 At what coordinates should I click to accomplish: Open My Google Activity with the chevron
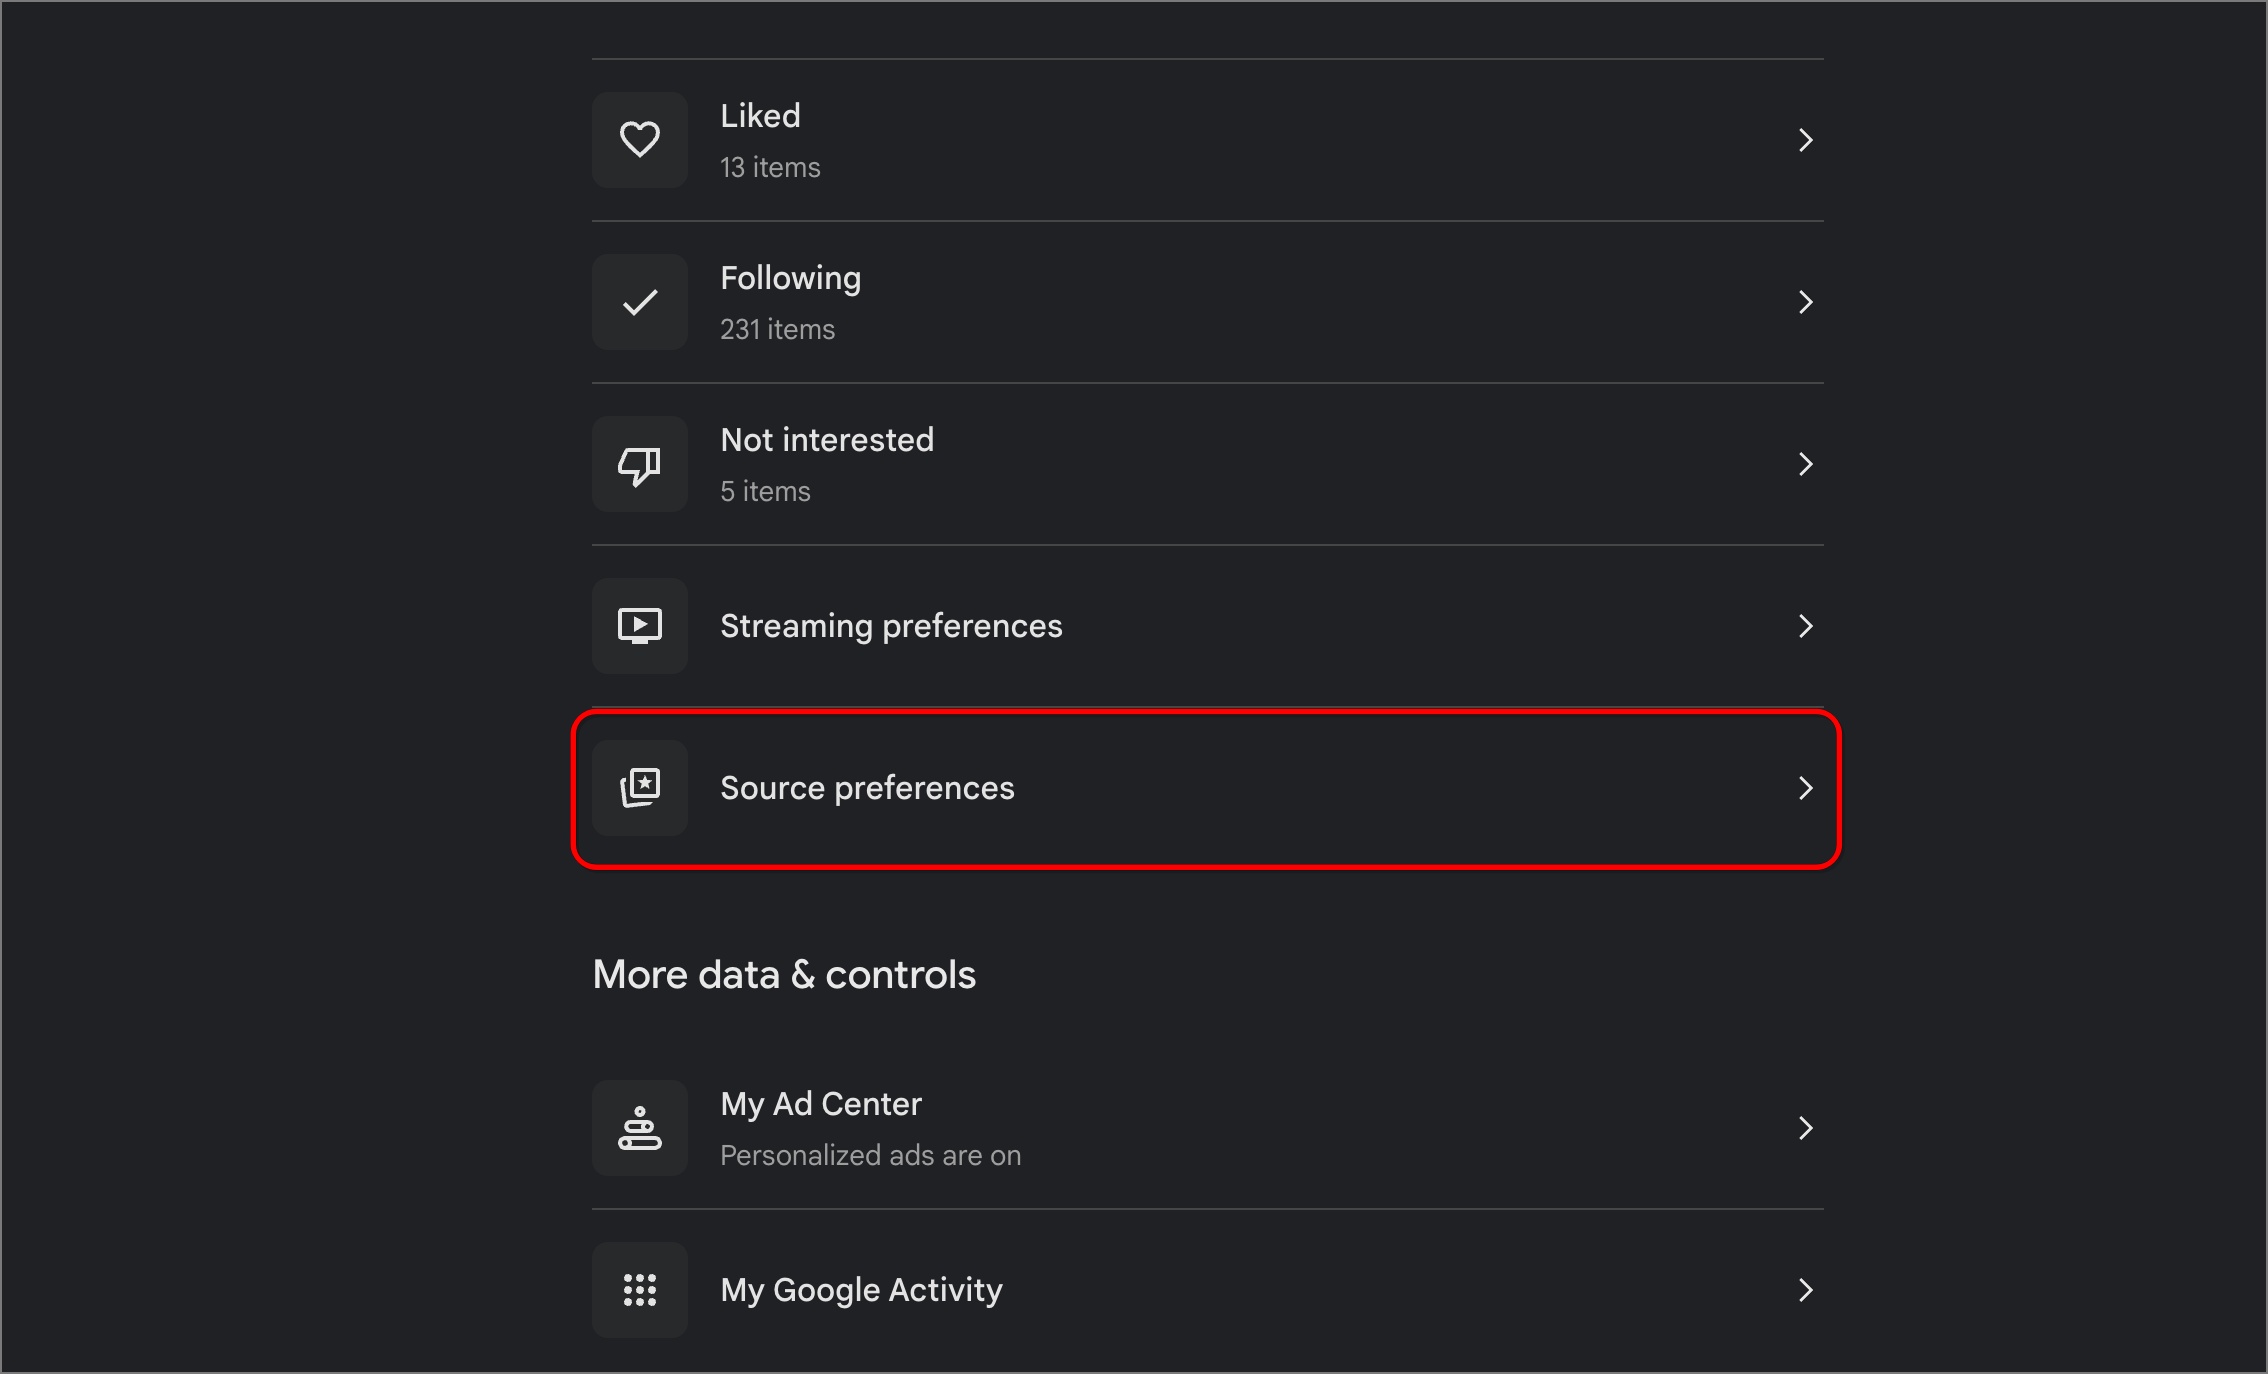(1805, 1290)
